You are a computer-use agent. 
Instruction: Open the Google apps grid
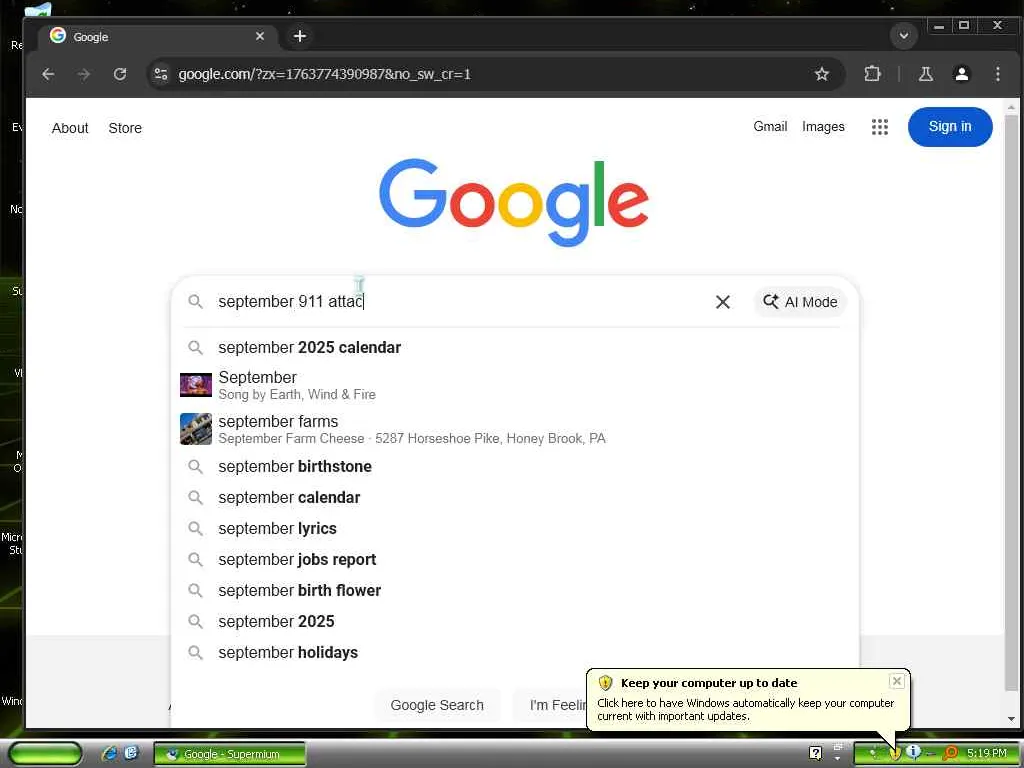(x=880, y=127)
